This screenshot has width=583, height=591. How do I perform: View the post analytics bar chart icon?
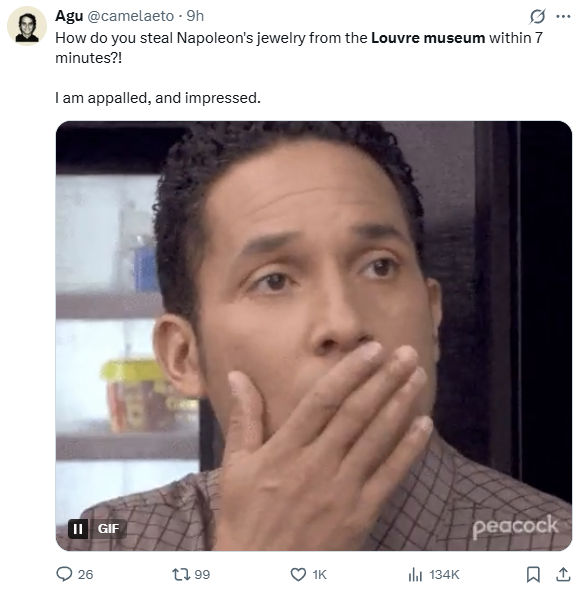[415, 574]
